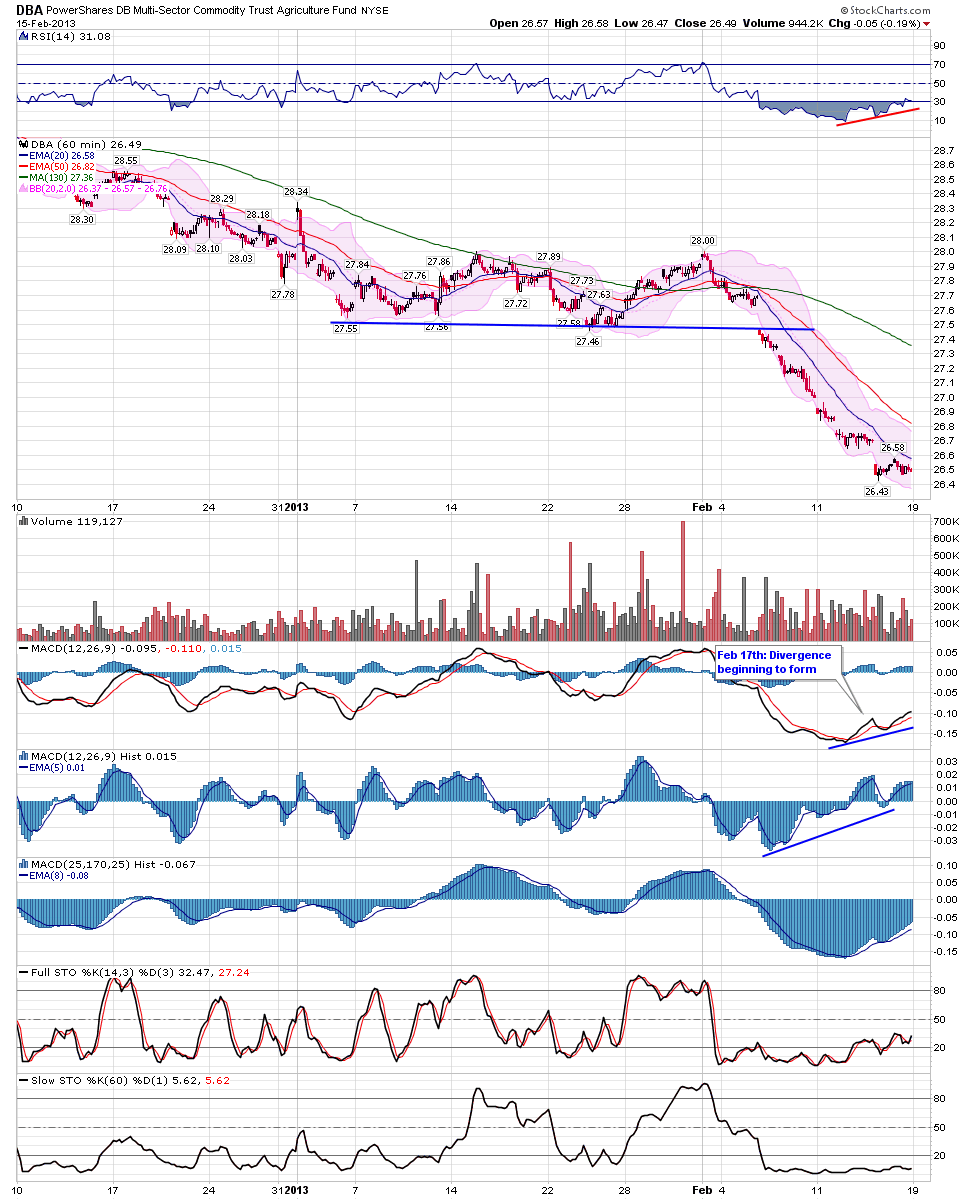
Task: Click the Open 26.57 value
Action: point(519,23)
